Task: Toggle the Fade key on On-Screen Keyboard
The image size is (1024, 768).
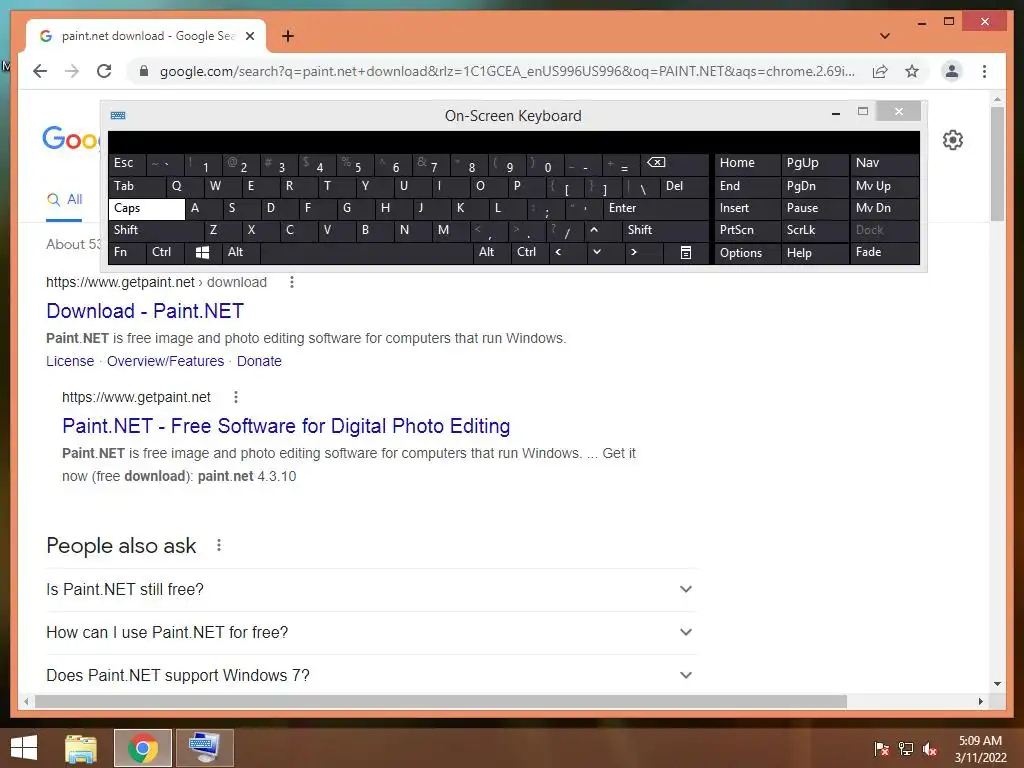Action: tap(885, 253)
